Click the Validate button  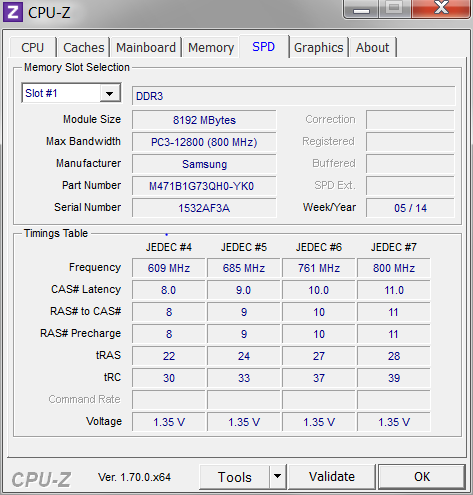pos(332,477)
